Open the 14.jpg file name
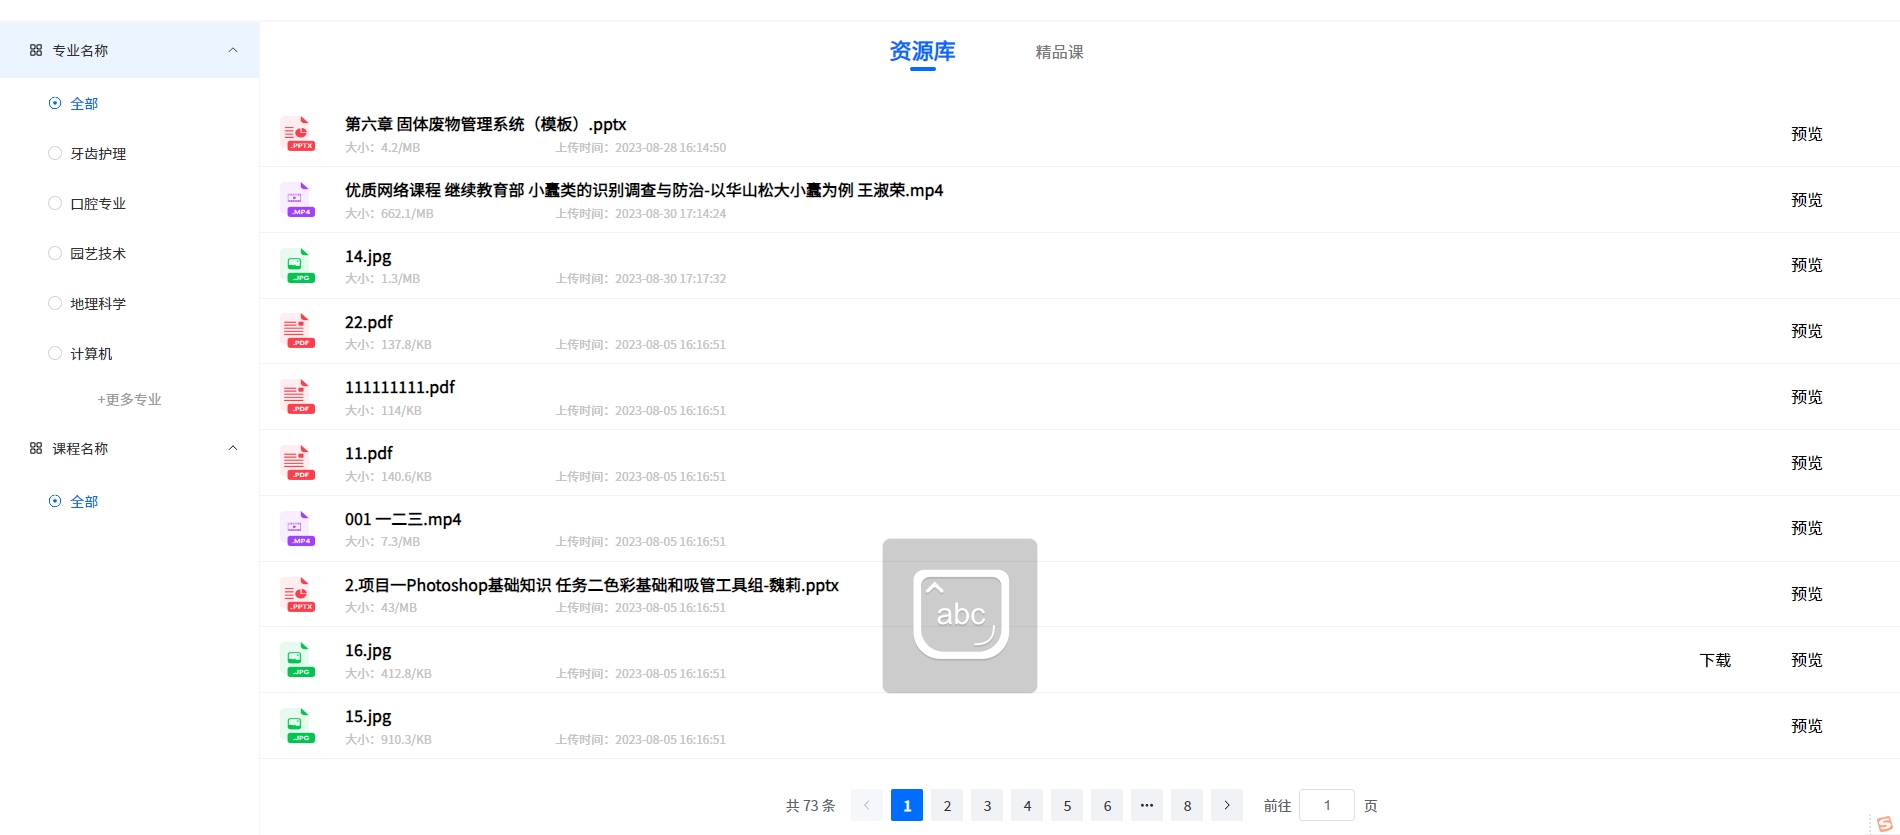The image size is (1900, 835). [368, 256]
